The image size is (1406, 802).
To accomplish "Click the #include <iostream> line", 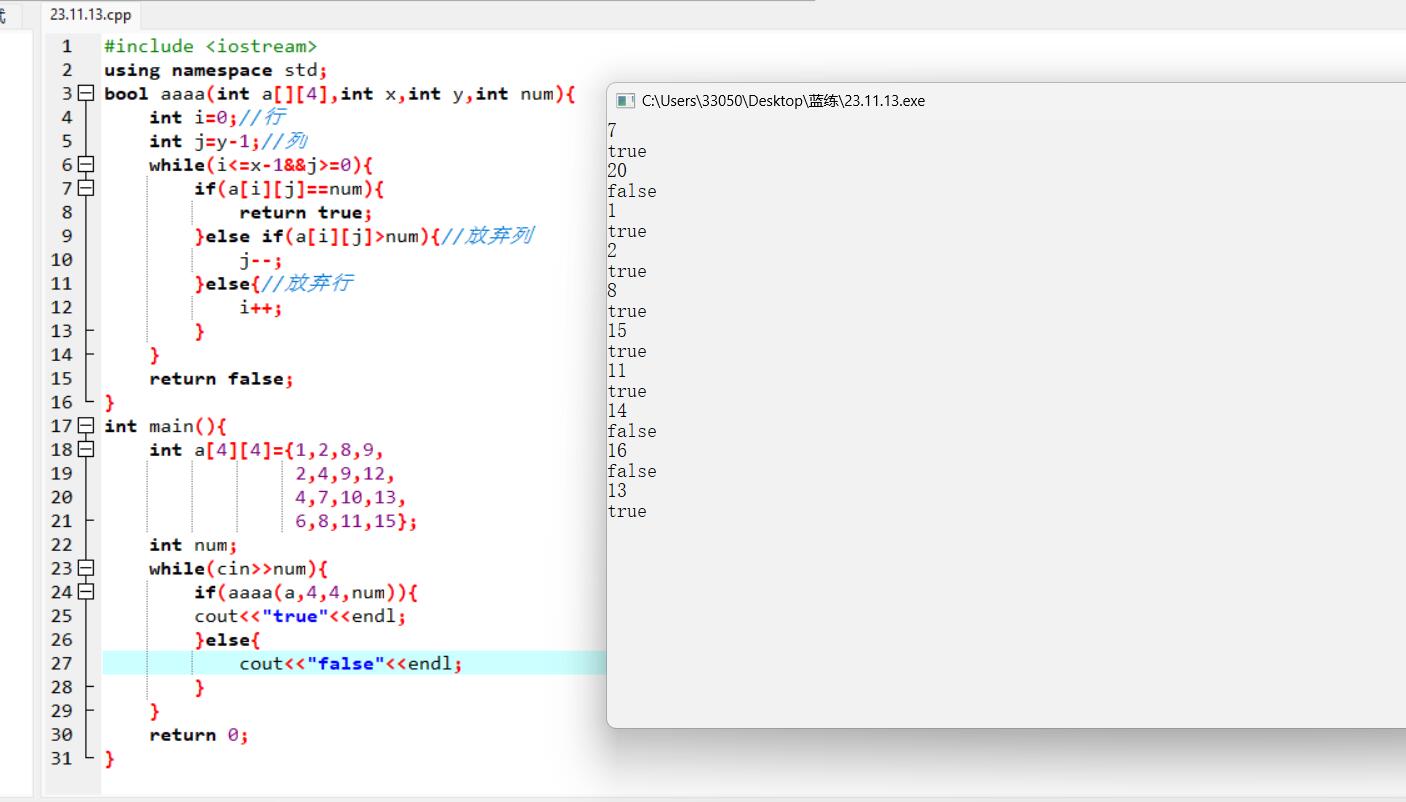I will (x=210, y=46).
